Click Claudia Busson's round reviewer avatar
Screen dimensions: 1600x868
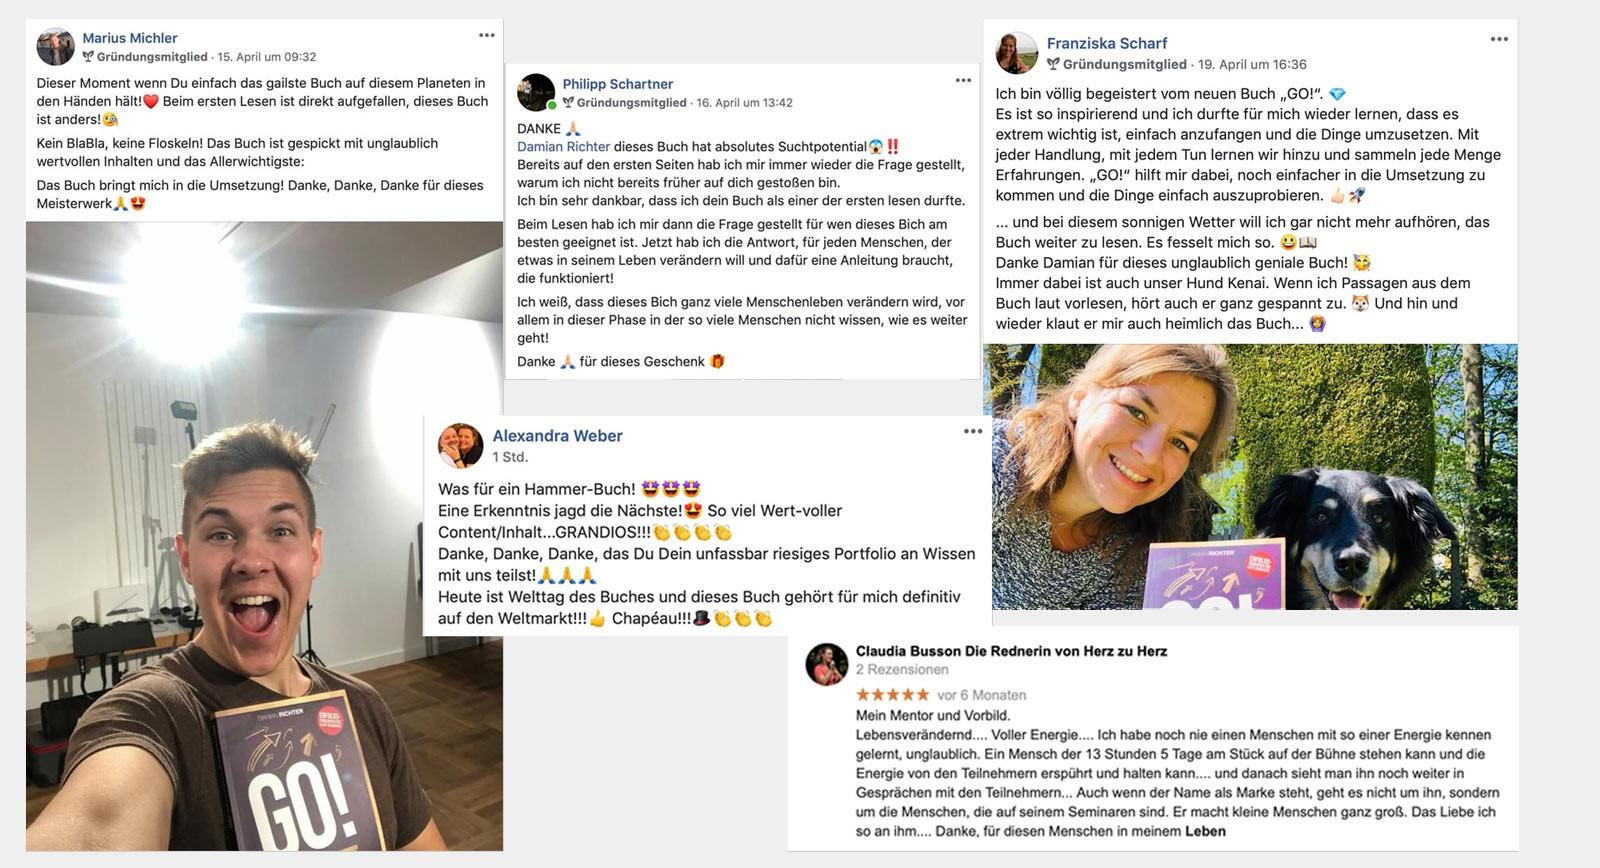click(x=827, y=663)
